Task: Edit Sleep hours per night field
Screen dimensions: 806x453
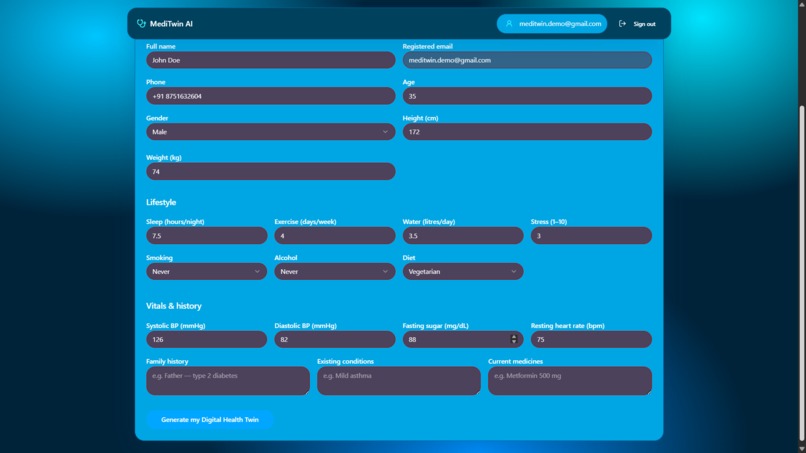Action: click(206, 235)
